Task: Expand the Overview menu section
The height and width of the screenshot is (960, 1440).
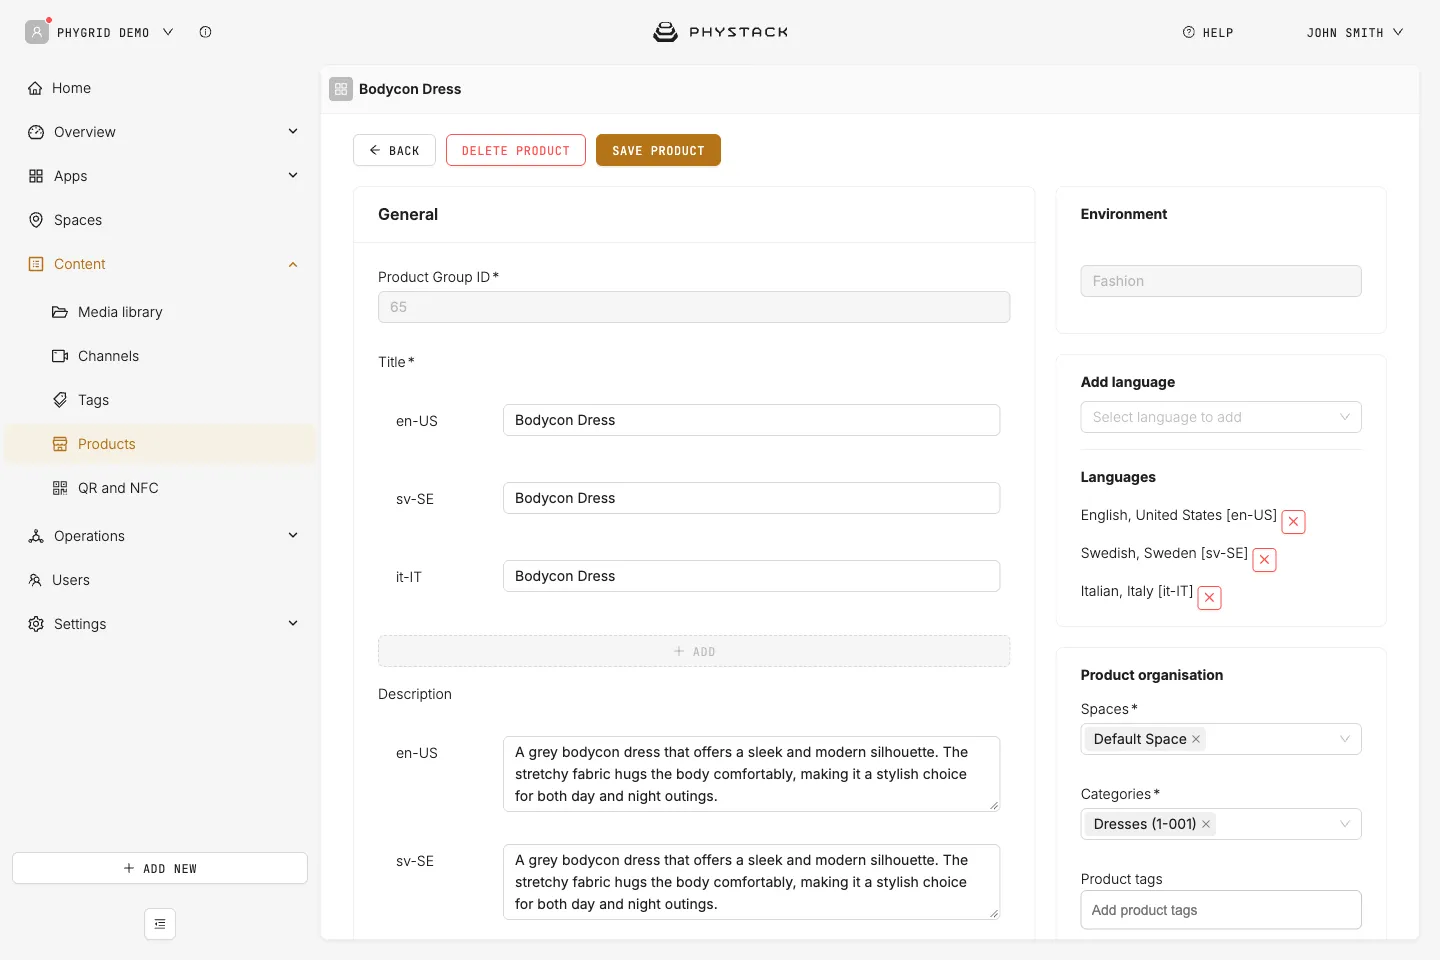Action: [293, 131]
